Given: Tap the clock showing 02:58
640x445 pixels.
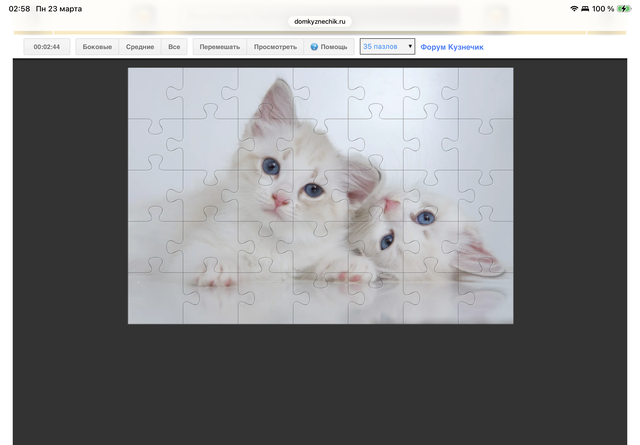Looking at the screenshot, I should click(x=19, y=8).
